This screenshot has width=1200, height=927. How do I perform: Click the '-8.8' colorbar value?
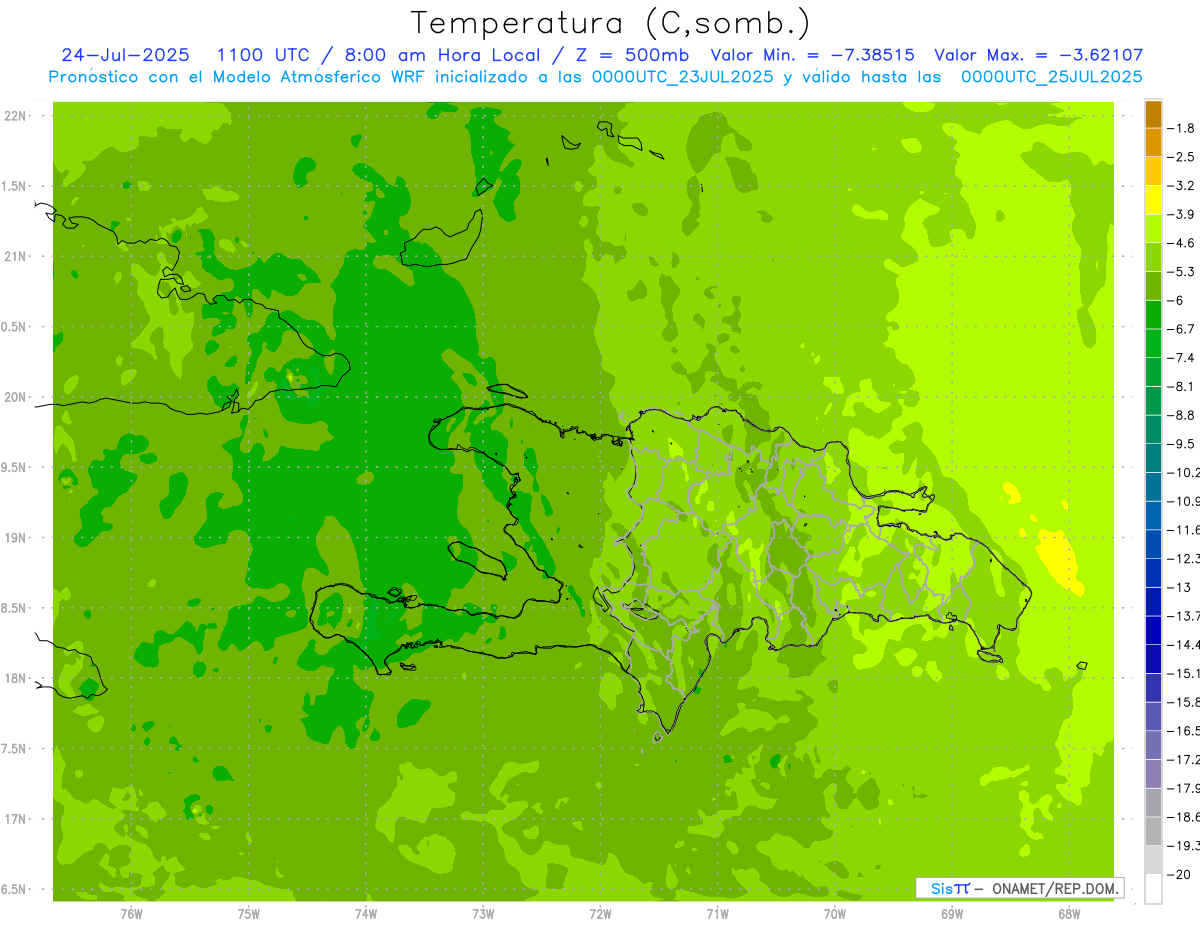click(1182, 415)
